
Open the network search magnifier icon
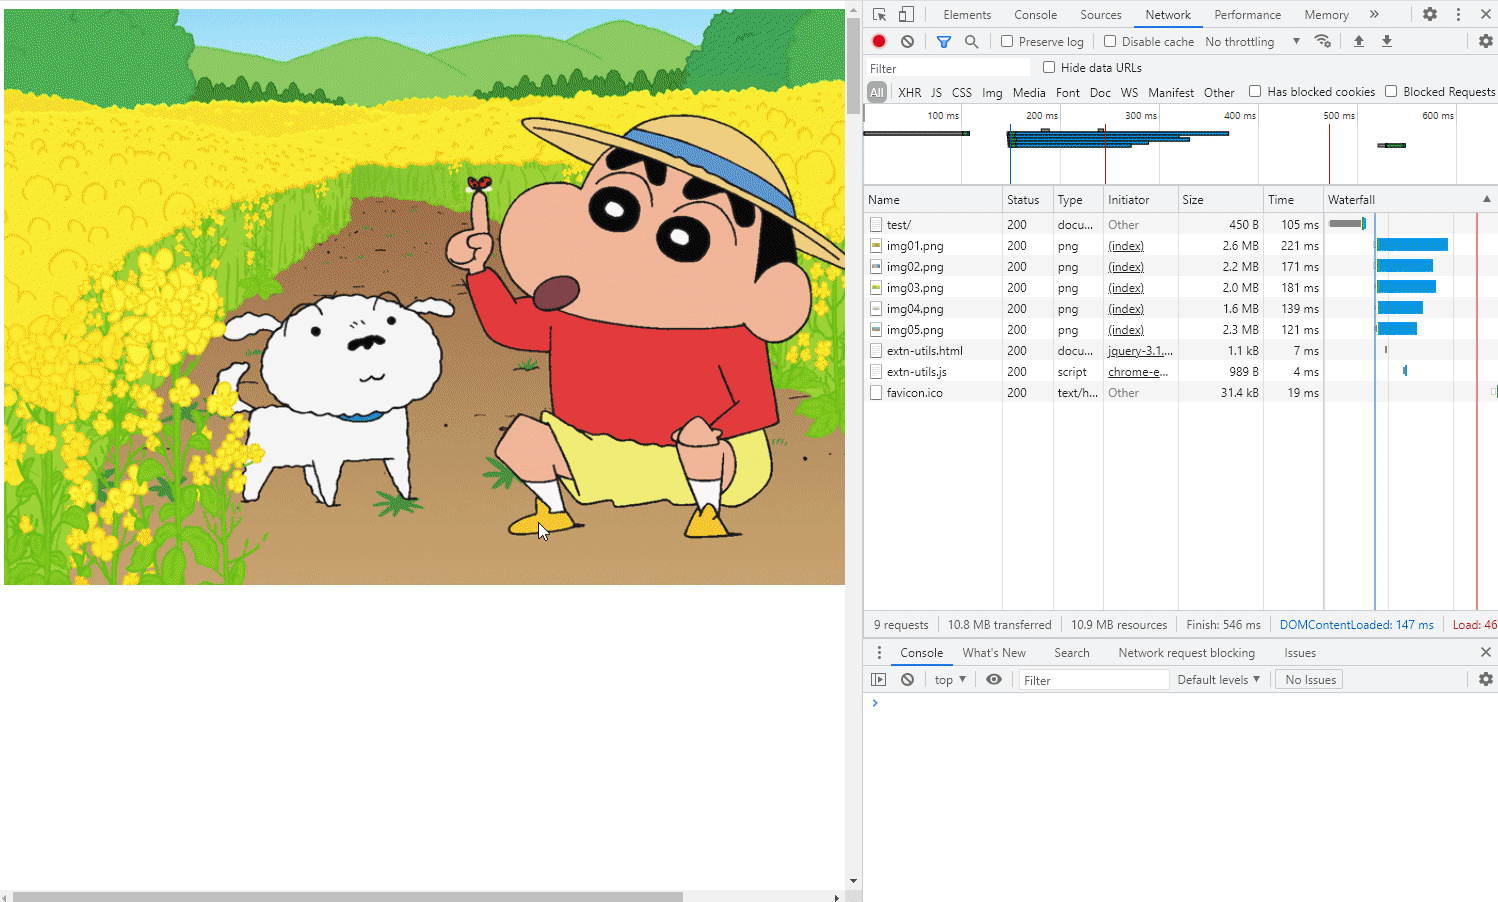971,41
